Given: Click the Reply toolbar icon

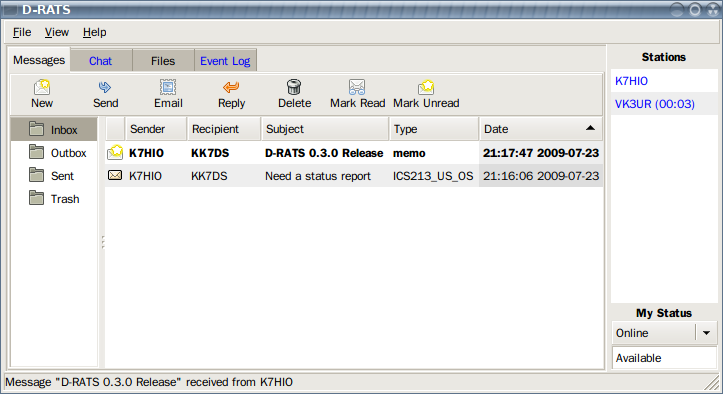Looking at the screenshot, I should tap(231, 87).
